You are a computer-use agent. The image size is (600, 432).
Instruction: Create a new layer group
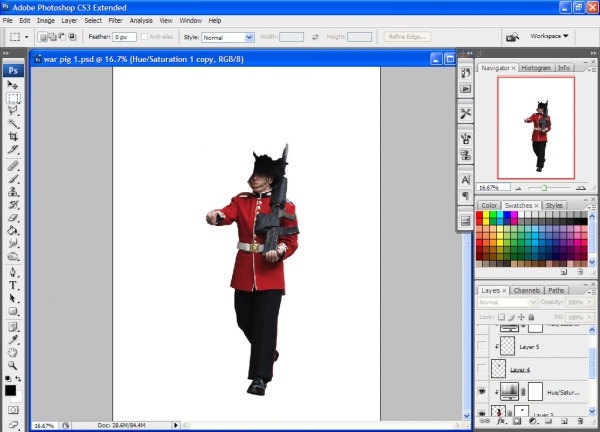coord(548,421)
